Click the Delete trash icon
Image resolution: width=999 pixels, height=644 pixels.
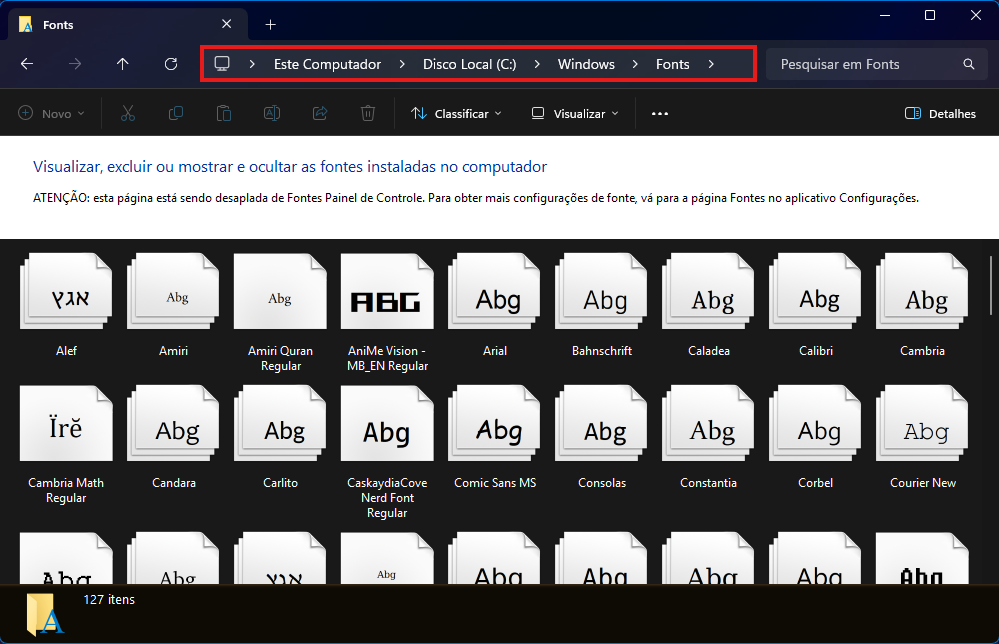click(367, 113)
